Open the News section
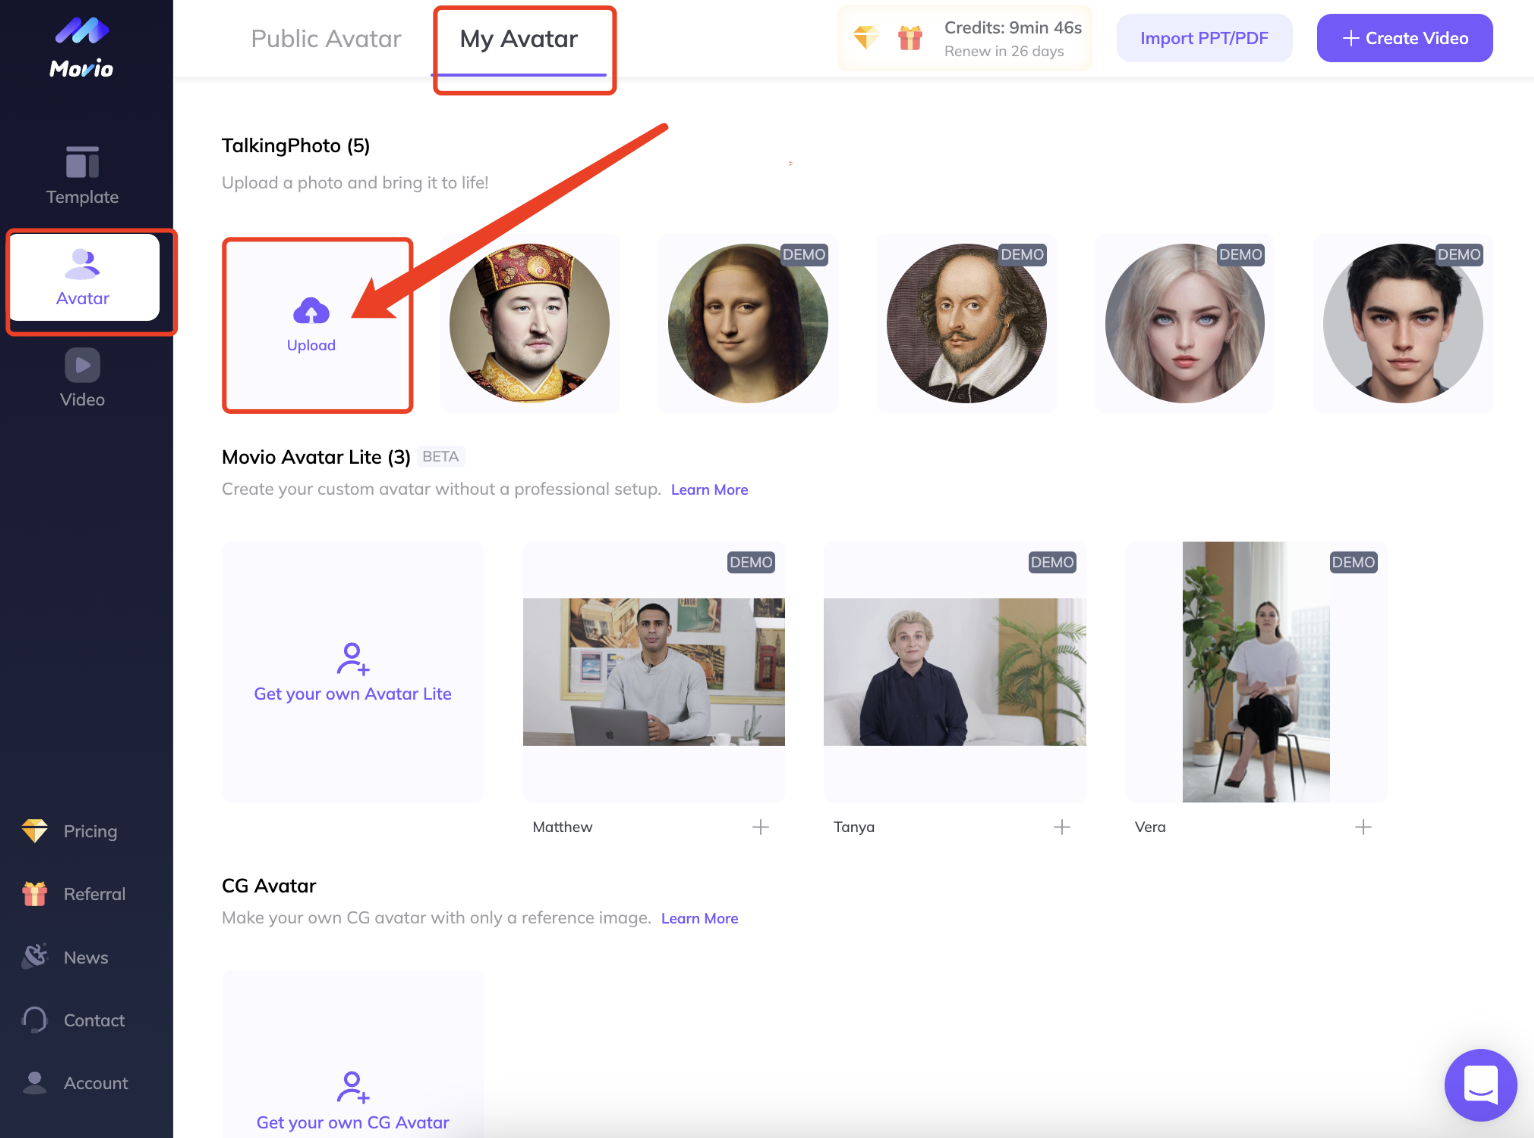 (65, 957)
